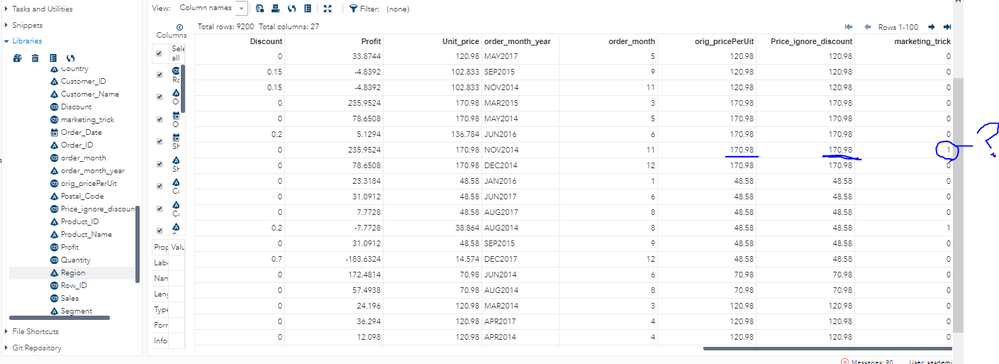Click the refresh icon in Libraries toolbar
This screenshot has width=999, height=364.
click(x=71, y=57)
